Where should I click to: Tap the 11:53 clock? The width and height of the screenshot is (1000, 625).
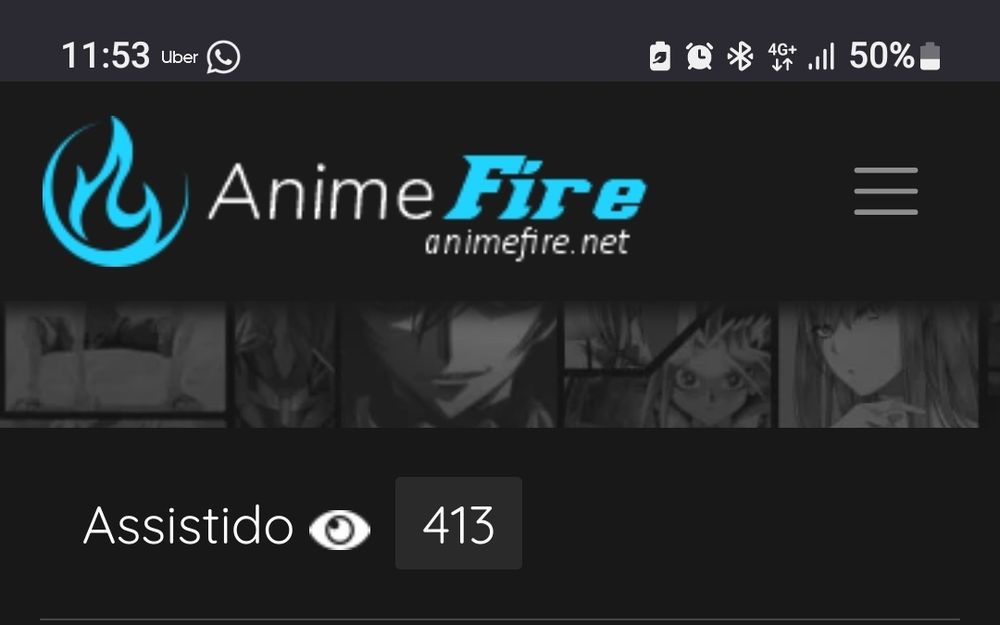105,55
